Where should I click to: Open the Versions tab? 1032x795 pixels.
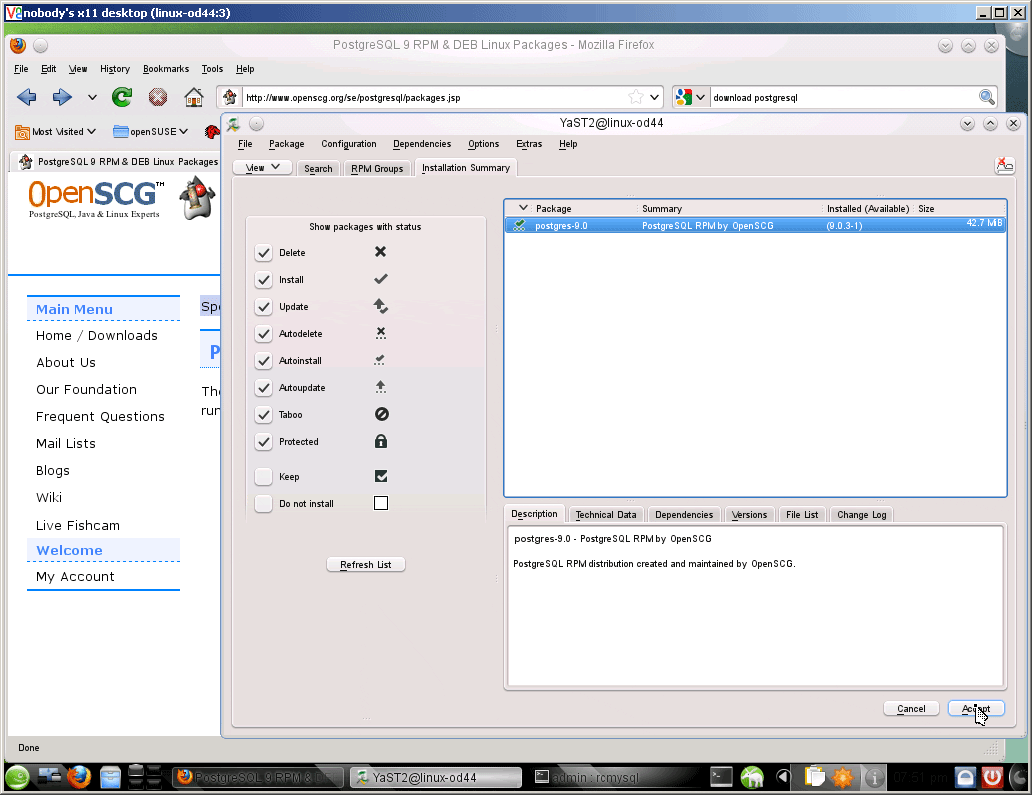749,515
